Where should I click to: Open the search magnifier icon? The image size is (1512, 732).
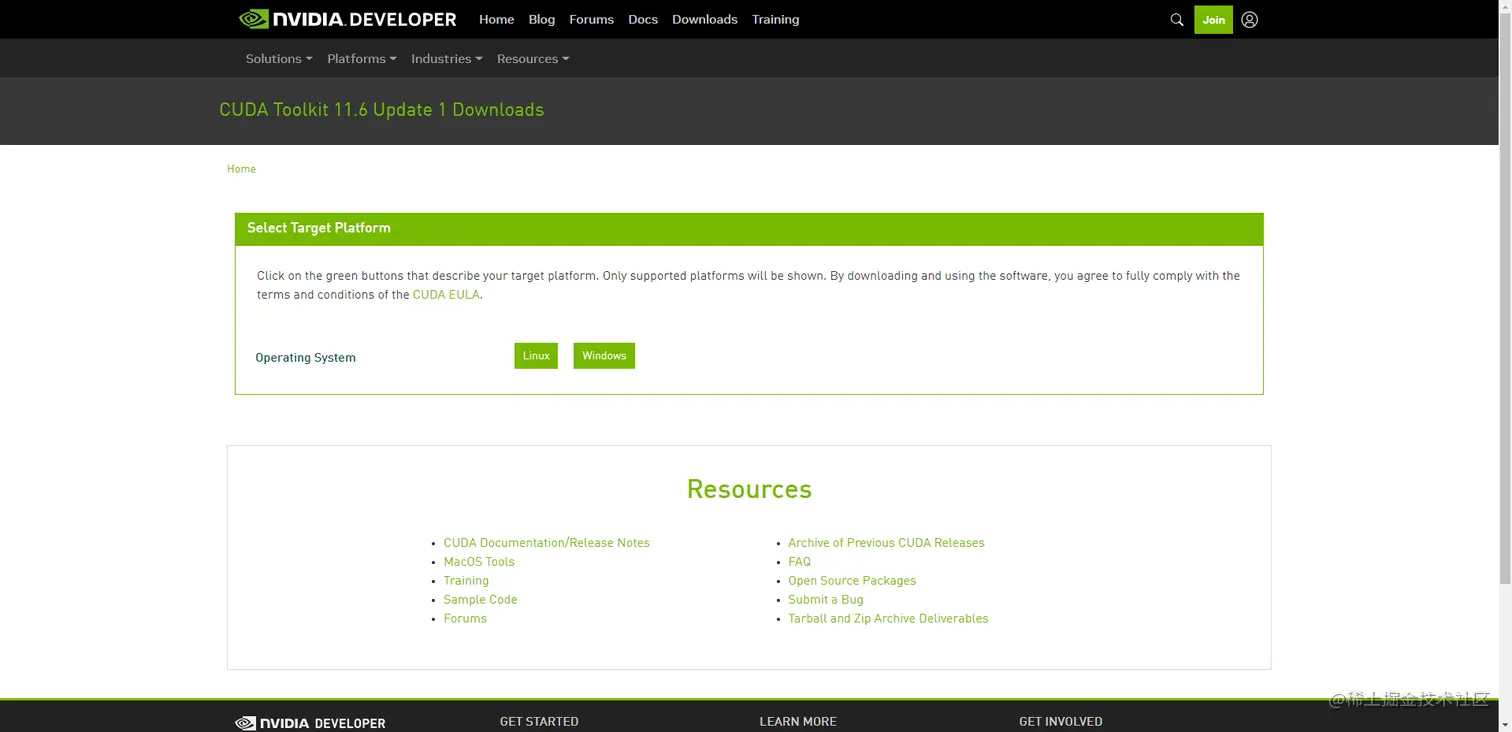(x=1177, y=19)
